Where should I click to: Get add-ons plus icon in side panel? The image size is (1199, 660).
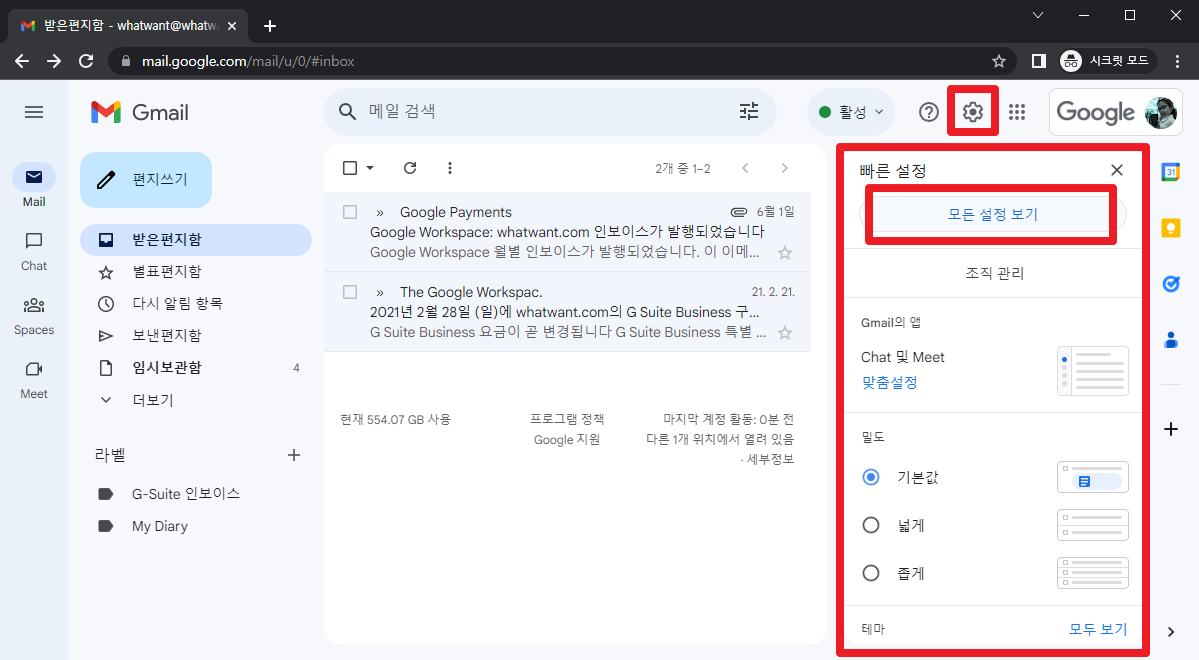[x=1171, y=429]
